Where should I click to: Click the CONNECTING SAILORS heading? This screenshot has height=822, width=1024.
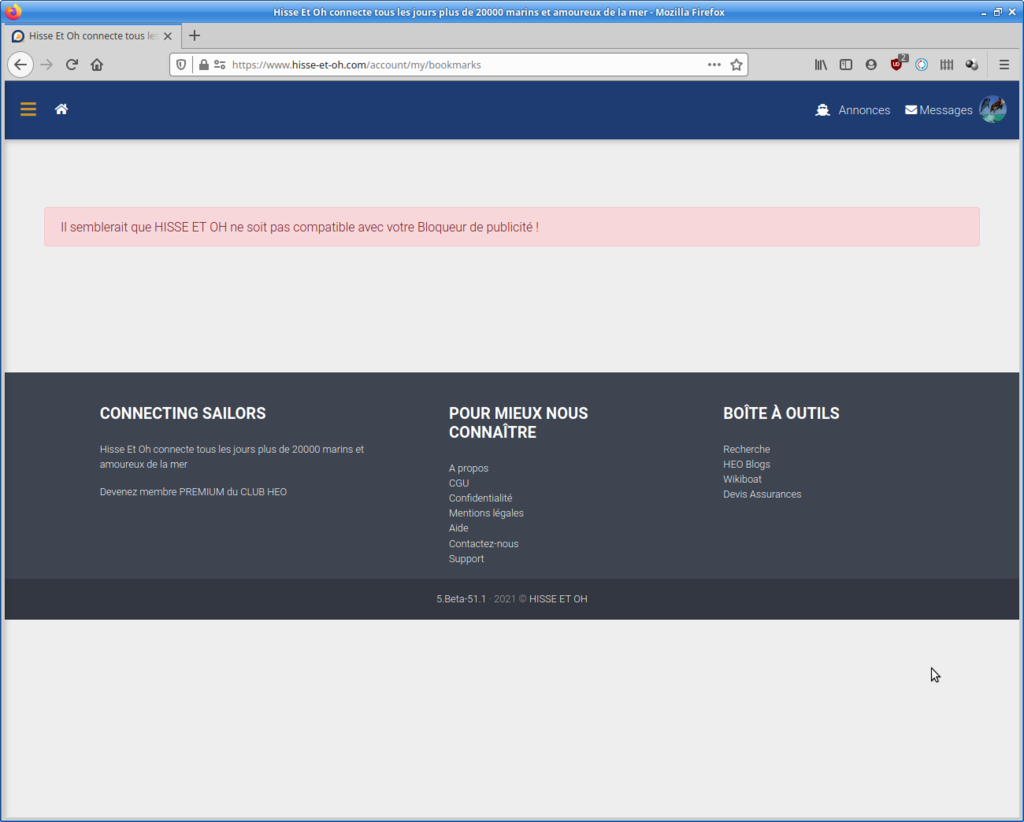[x=183, y=413]
